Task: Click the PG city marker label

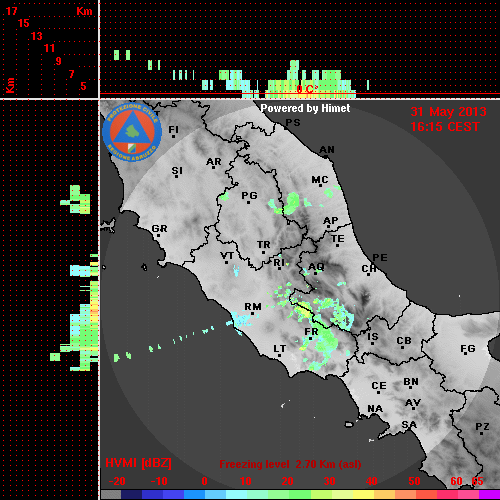Action: pyautogui.click(x=249, y=196)
